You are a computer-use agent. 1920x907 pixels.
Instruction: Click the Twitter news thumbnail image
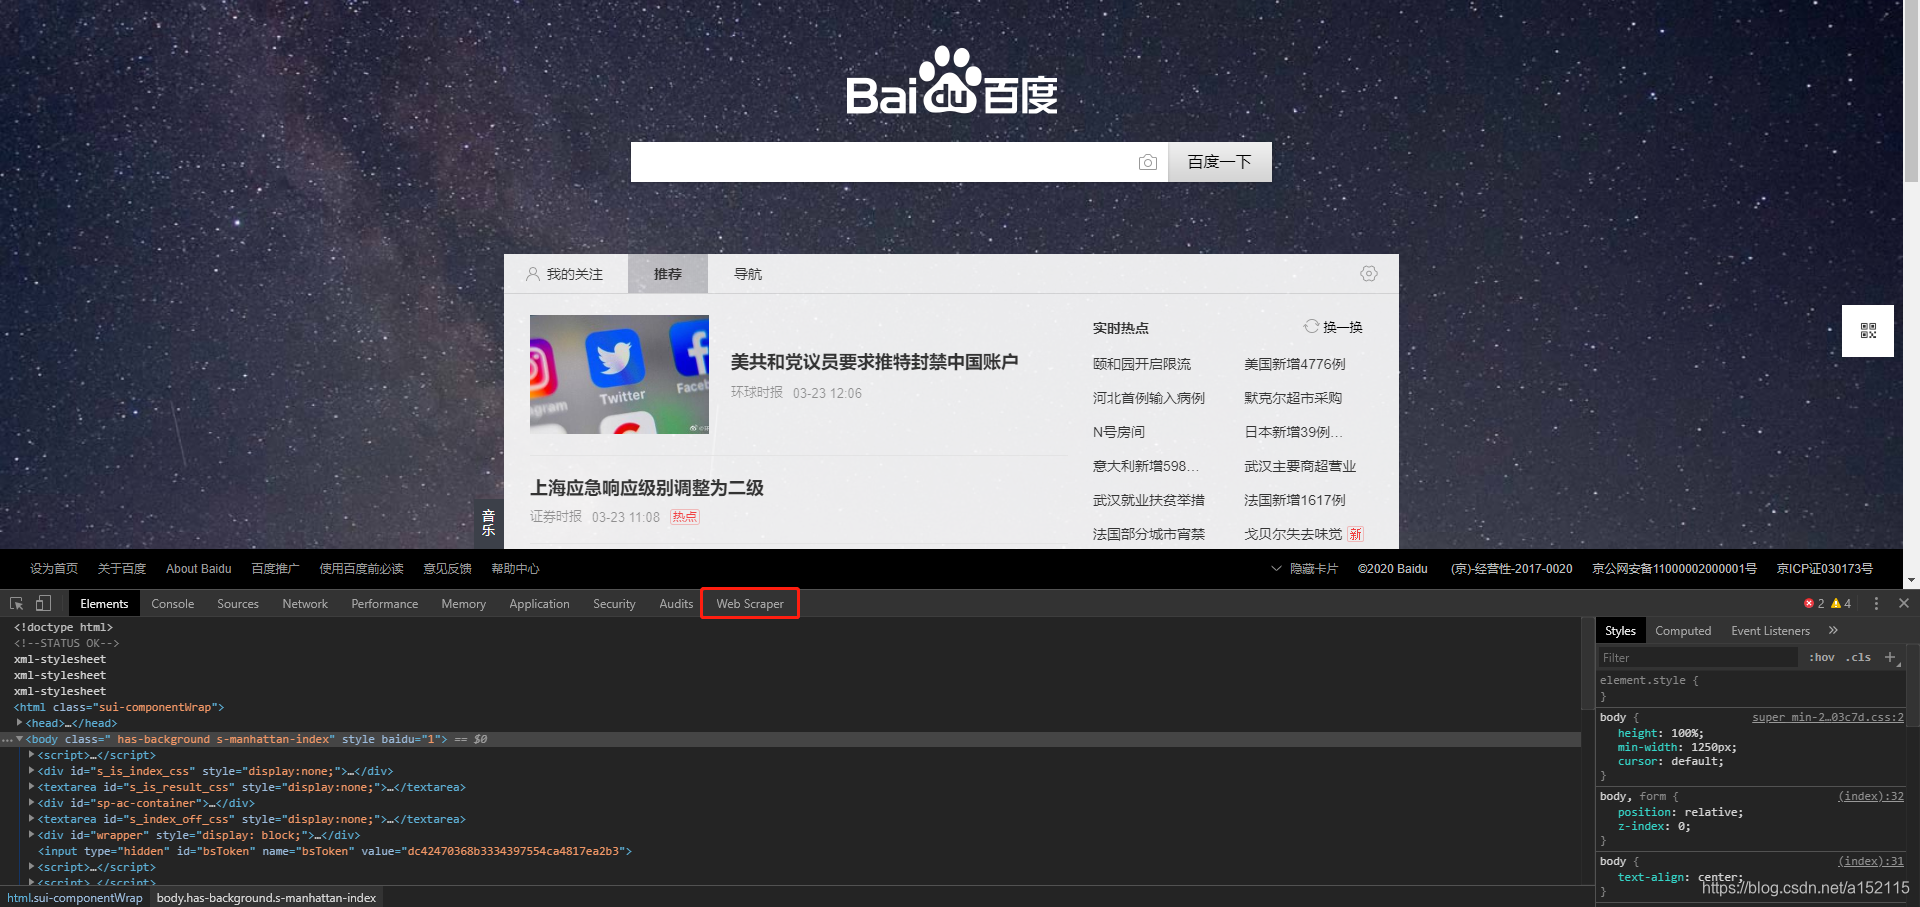click(x=619, y=374)
